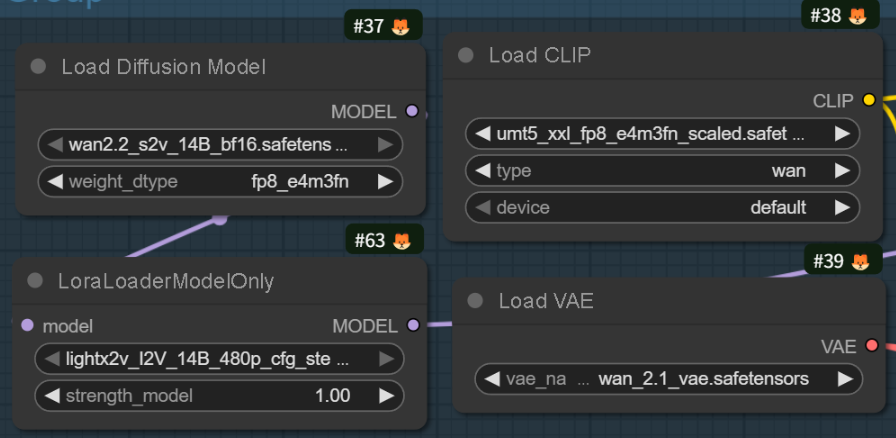
Task: Click the model input port on LoraLoaderModelOnly
Action: [27, 325]
